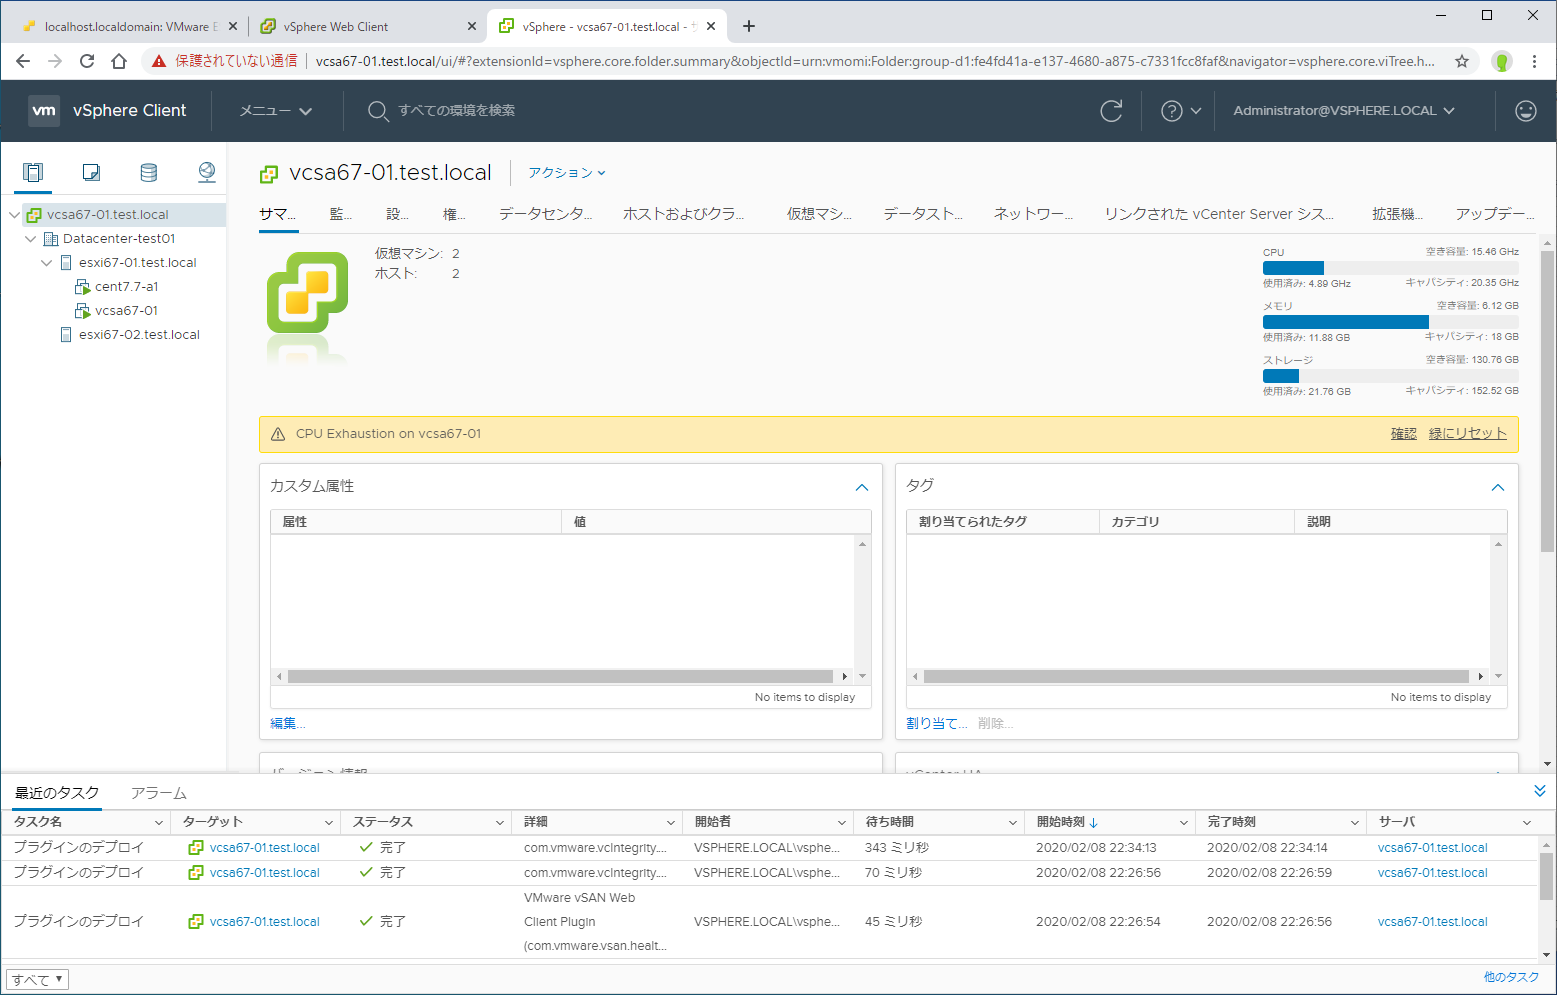Screen dimensions: 1557x995
Task: Click main content vertical scrollbar
Action: pyautogui.click(x=1547, y=400)
